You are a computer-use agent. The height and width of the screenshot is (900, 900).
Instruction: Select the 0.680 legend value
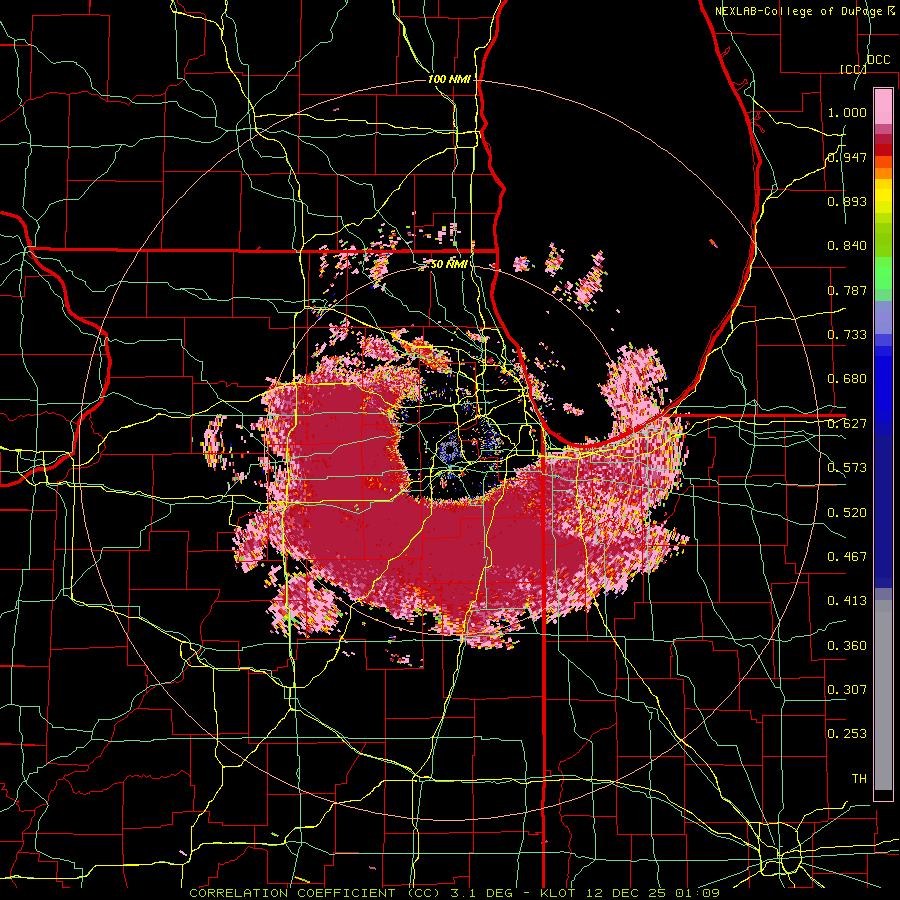tap(847, 379)
